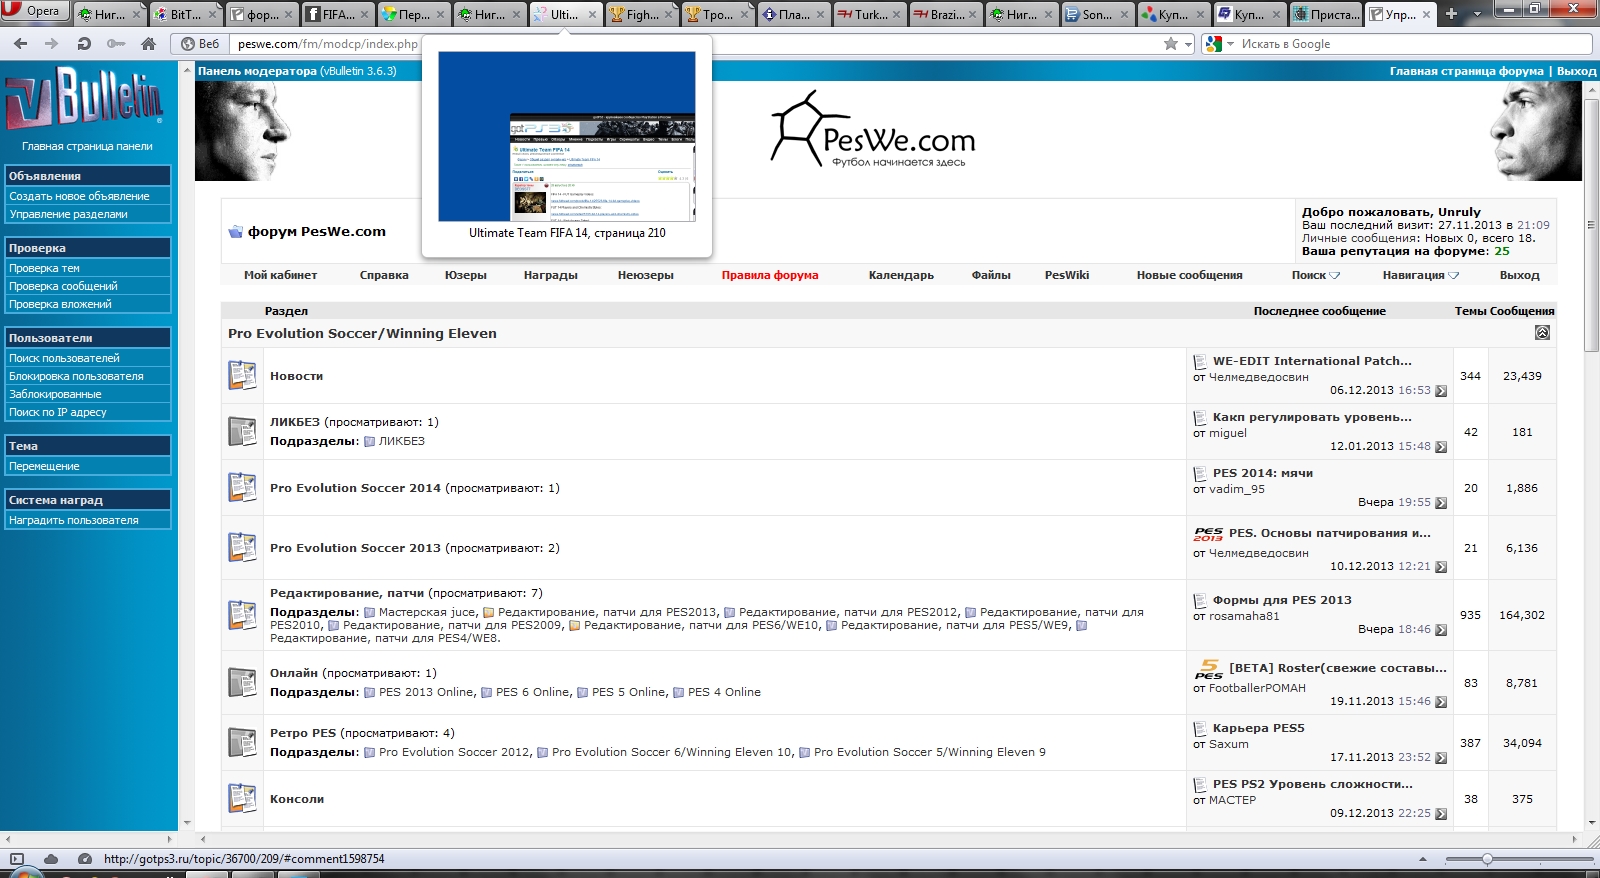Collapse the Pro Evolution Soccer/Winning Eleven category
This screenshot has width=1600, height=878.
pyautogui.click(x=1542, y=333)
